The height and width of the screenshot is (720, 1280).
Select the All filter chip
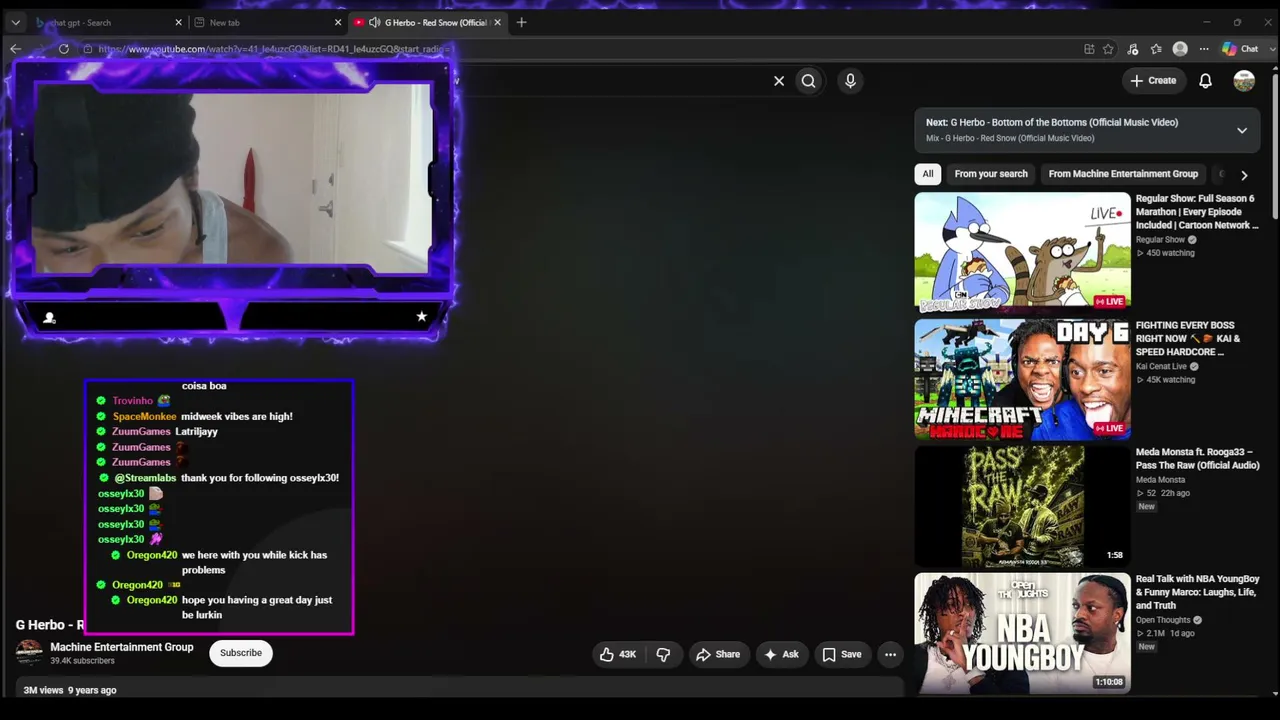click(928, 174)
